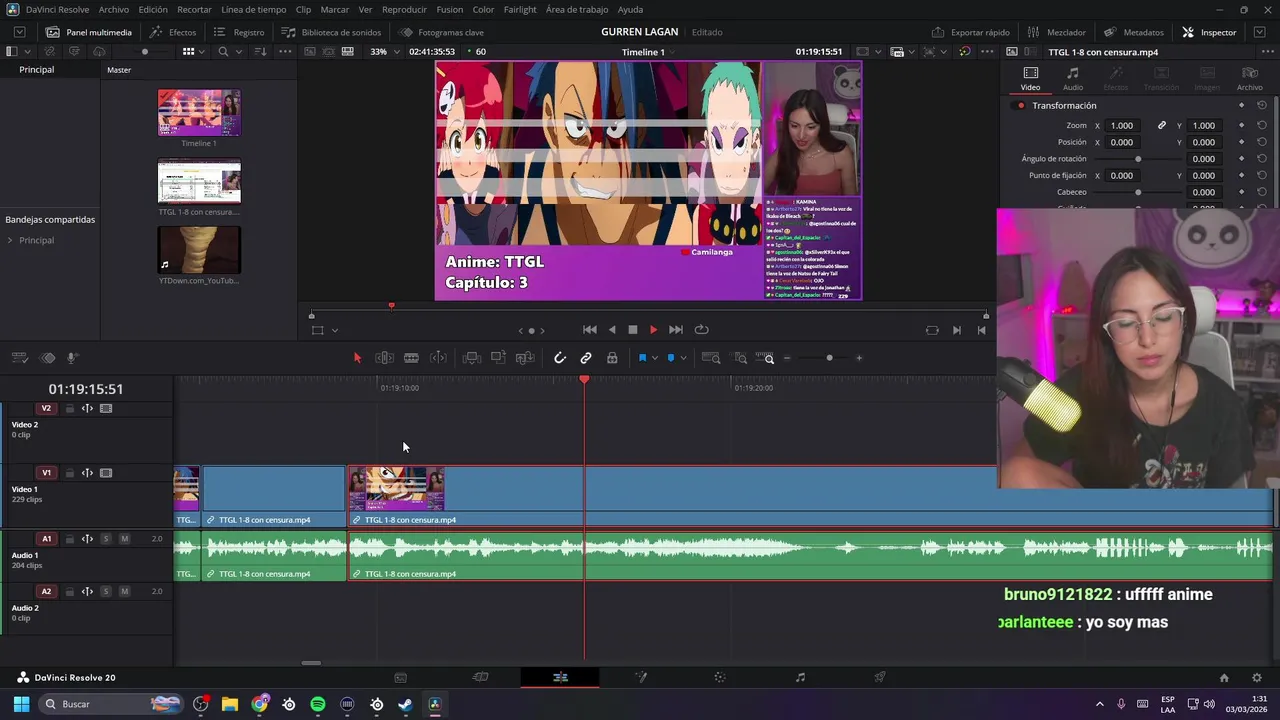1280x720 pixels.
Task: Switch to Inspector Archivo tab
Action: click(x=1249, y=79)
